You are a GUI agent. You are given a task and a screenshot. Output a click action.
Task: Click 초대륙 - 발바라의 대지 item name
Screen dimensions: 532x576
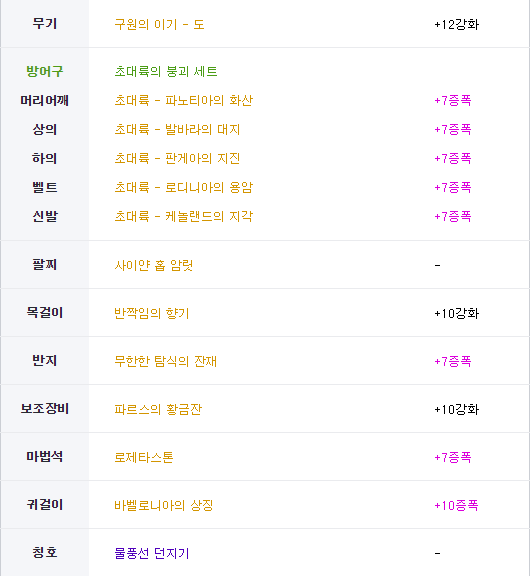click(177, 129)
